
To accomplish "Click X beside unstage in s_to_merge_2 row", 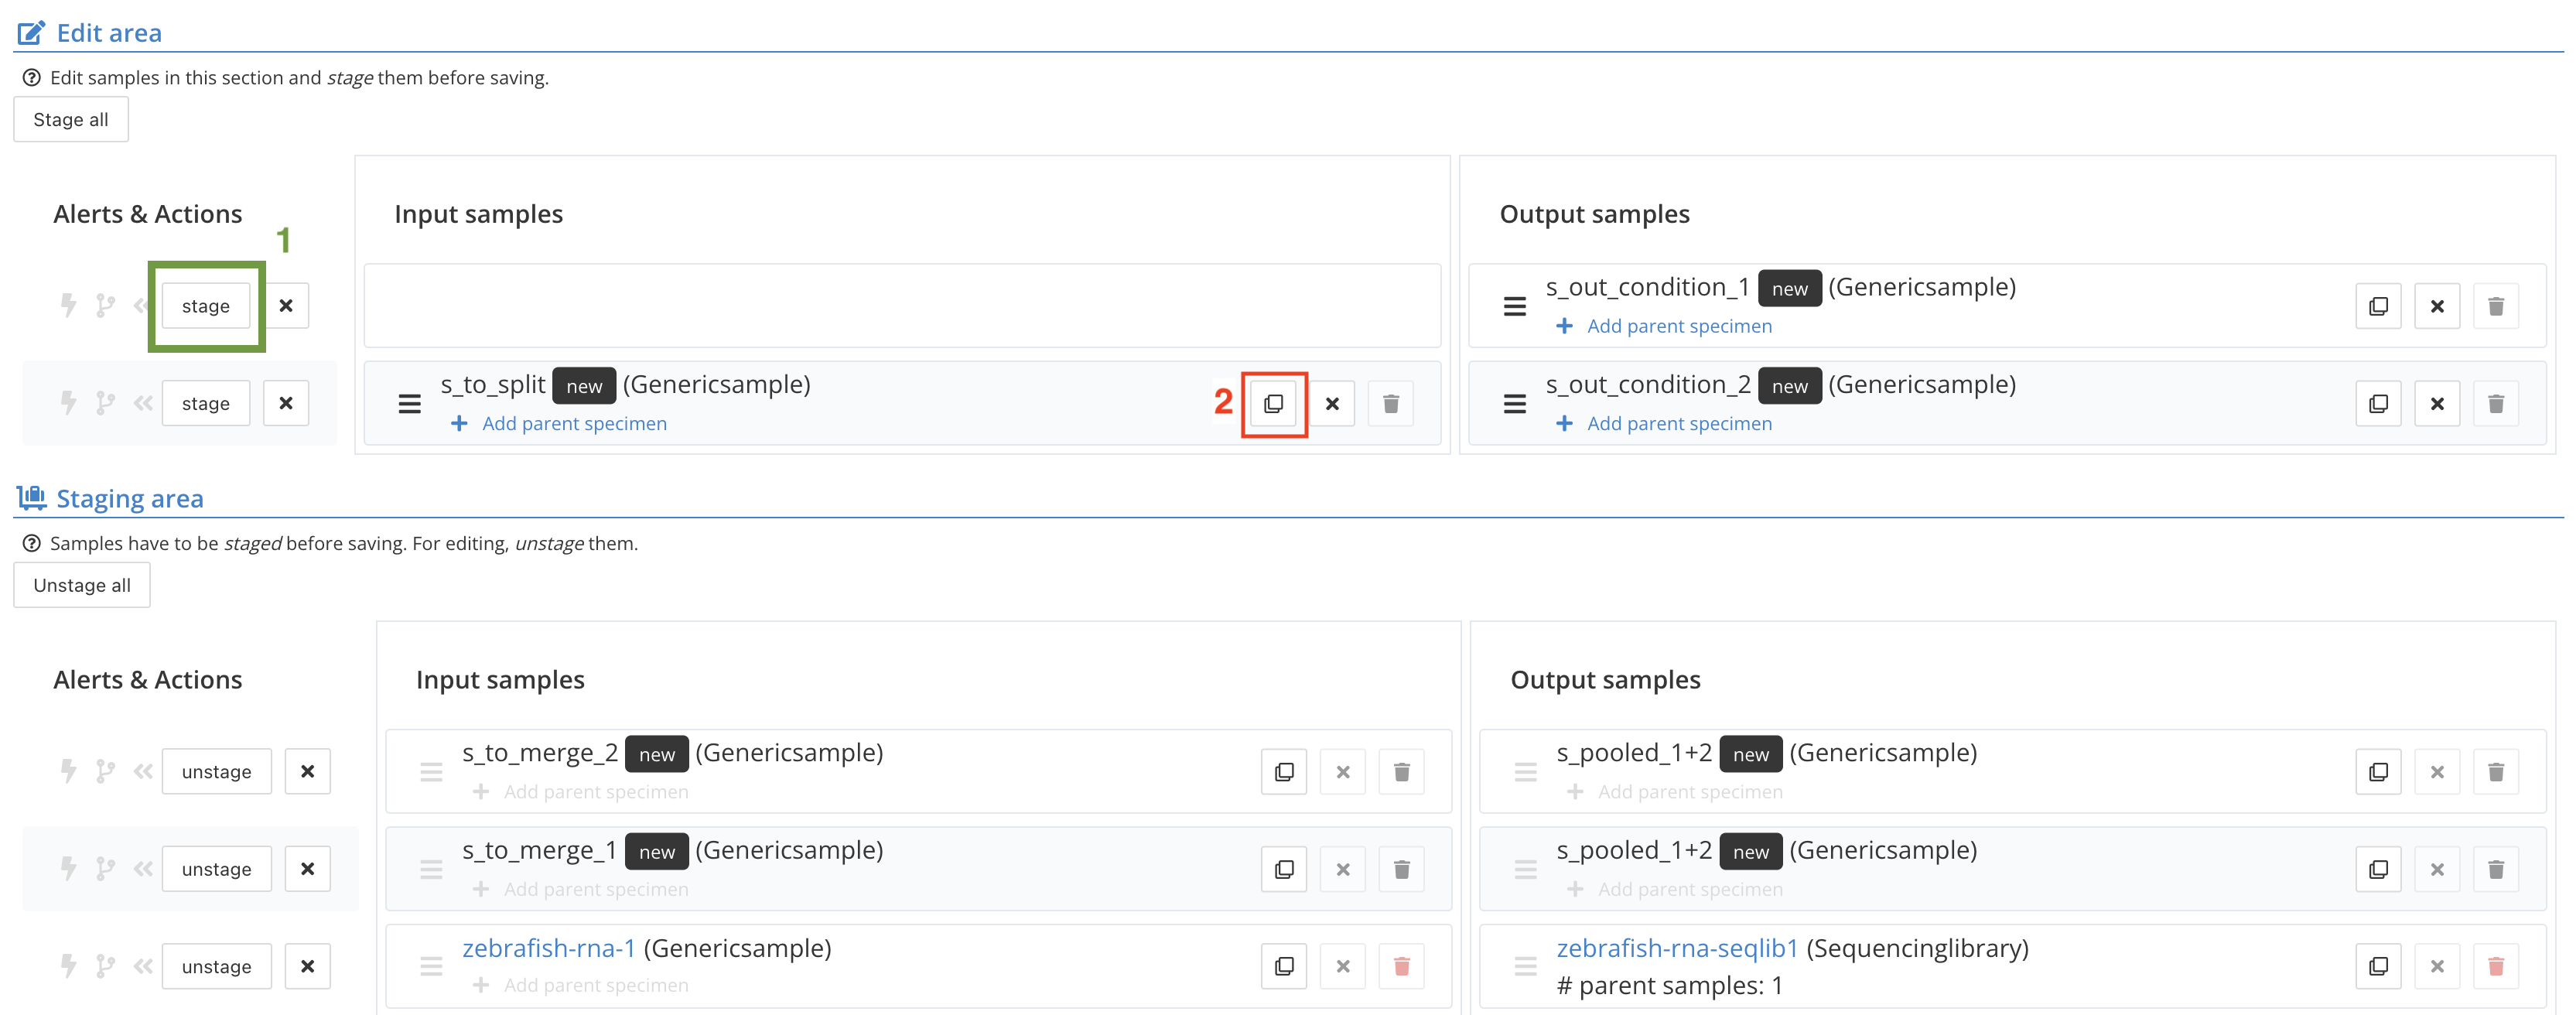I will [308, 772].
